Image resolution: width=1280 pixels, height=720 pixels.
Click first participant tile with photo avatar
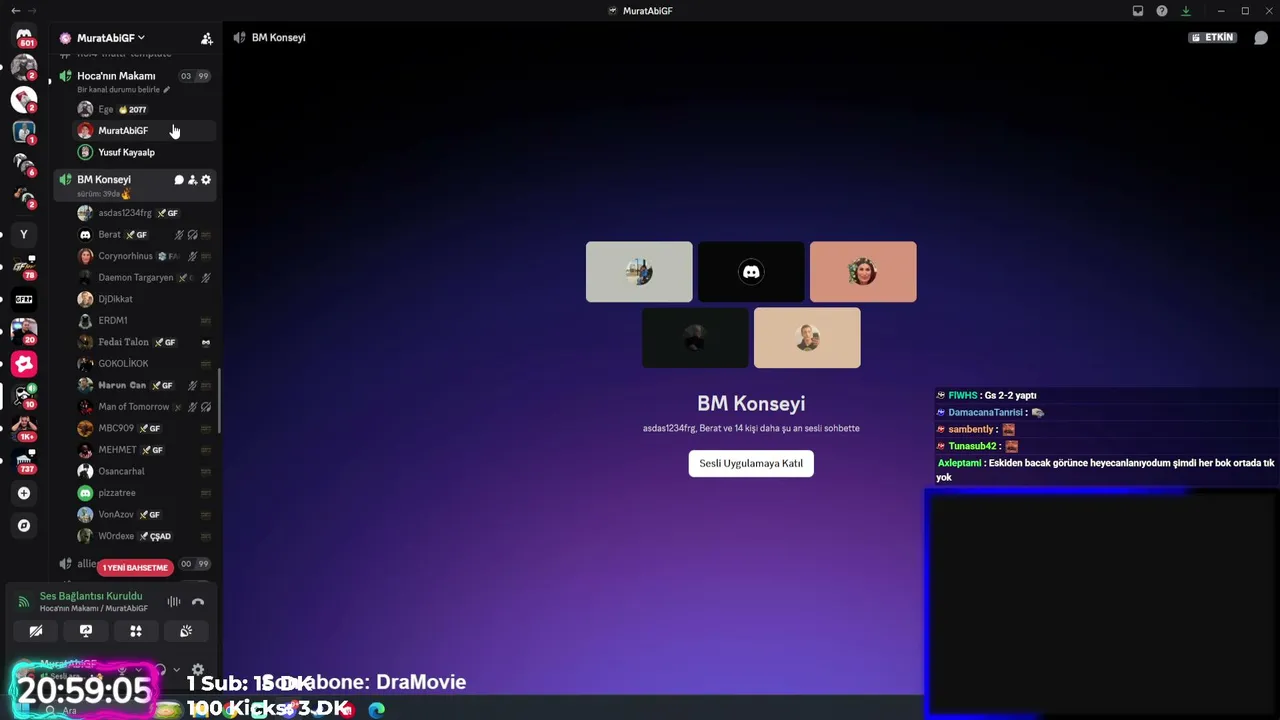pos(639,272)
